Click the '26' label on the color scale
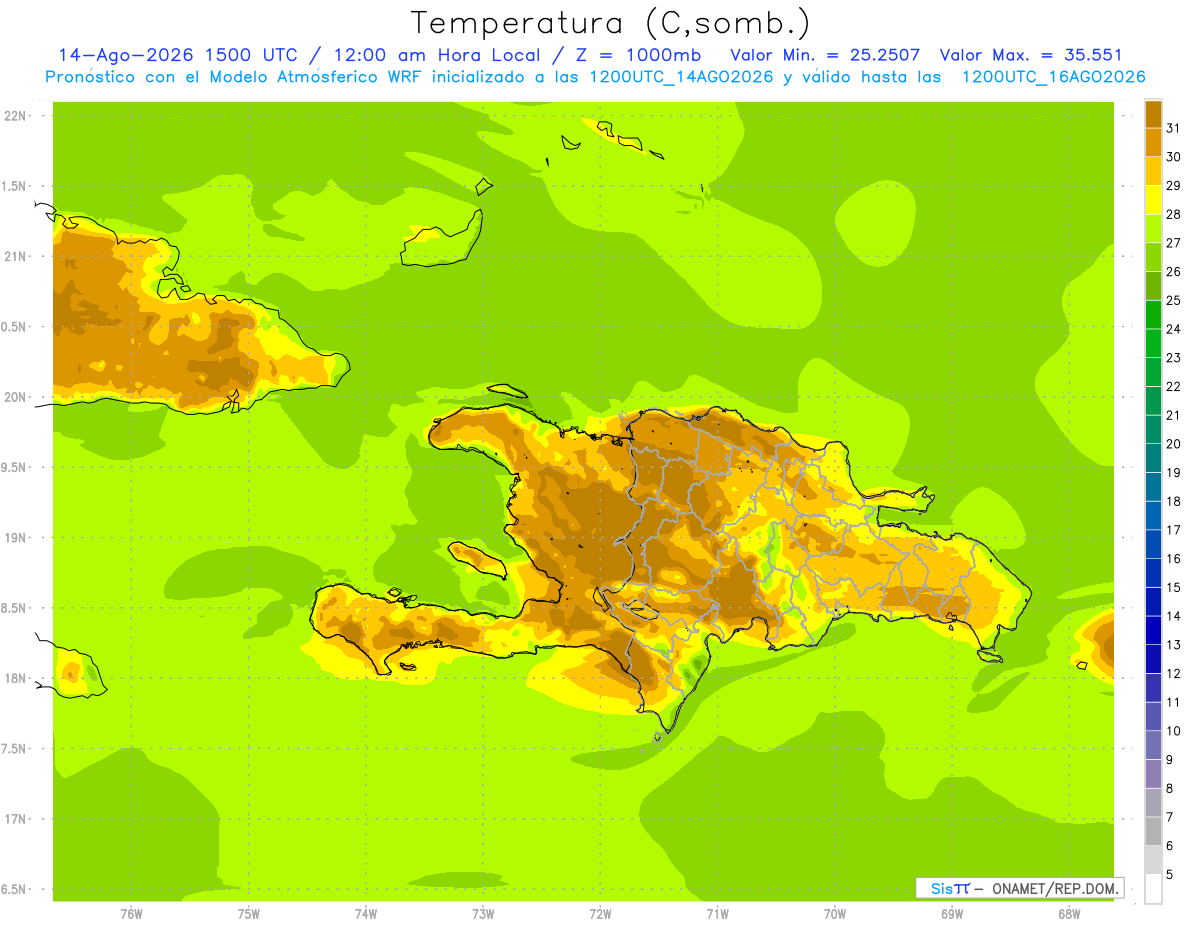 point(1173,271)
